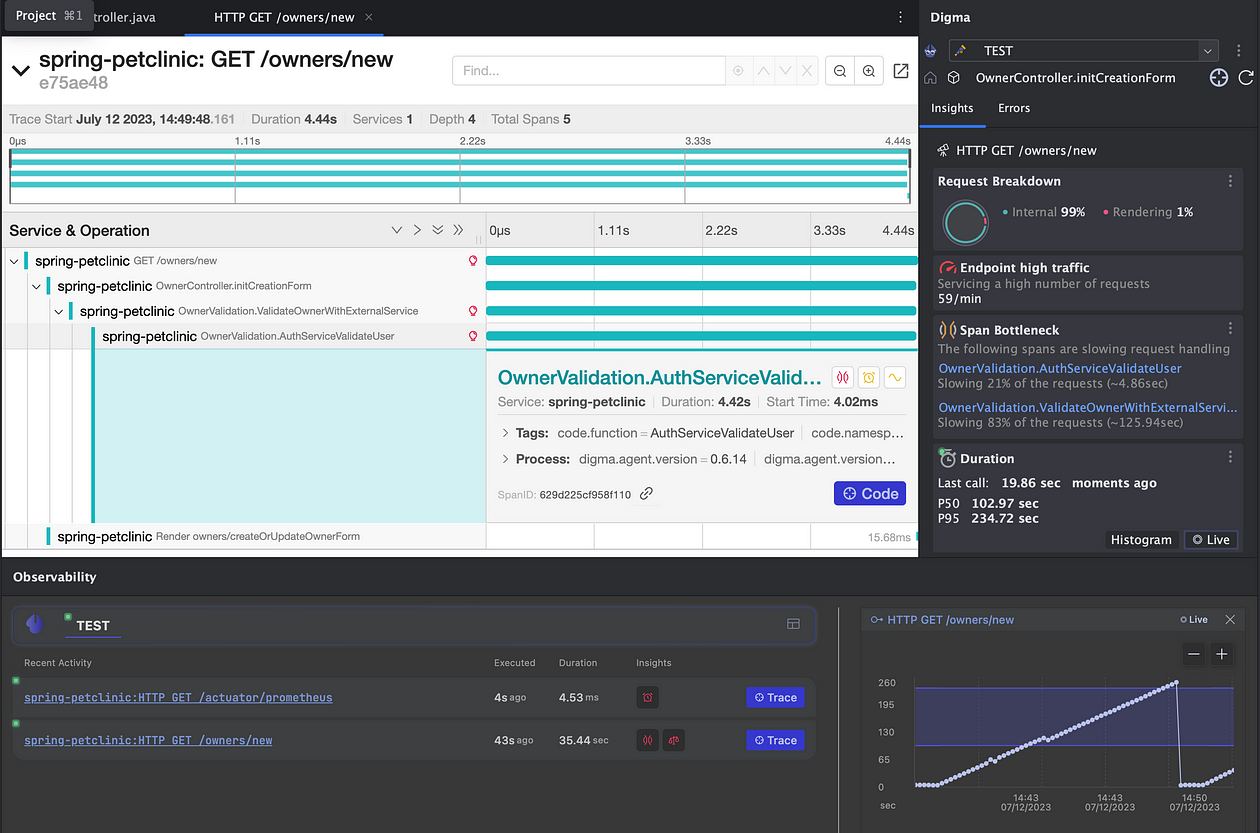Click the zoom-out magnifier in trace viewer

click(839, 70)
